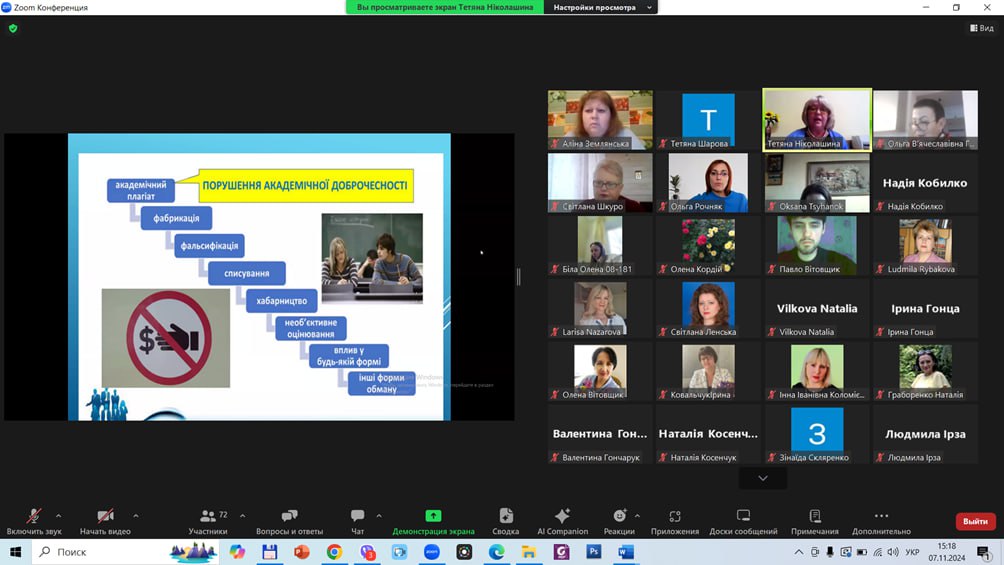Open Приложения apps panel

coord(675,521)
